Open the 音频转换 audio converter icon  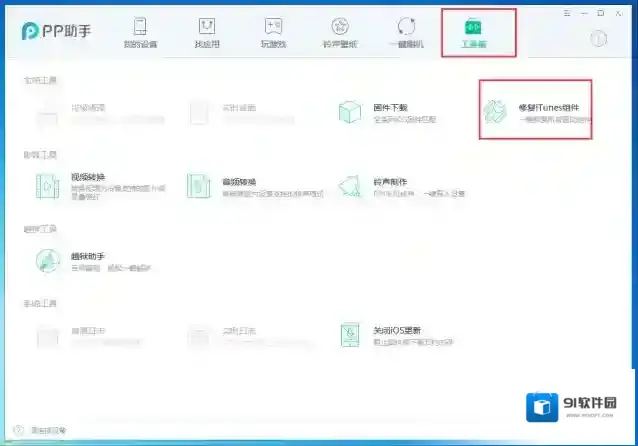[x=201, y=186]
